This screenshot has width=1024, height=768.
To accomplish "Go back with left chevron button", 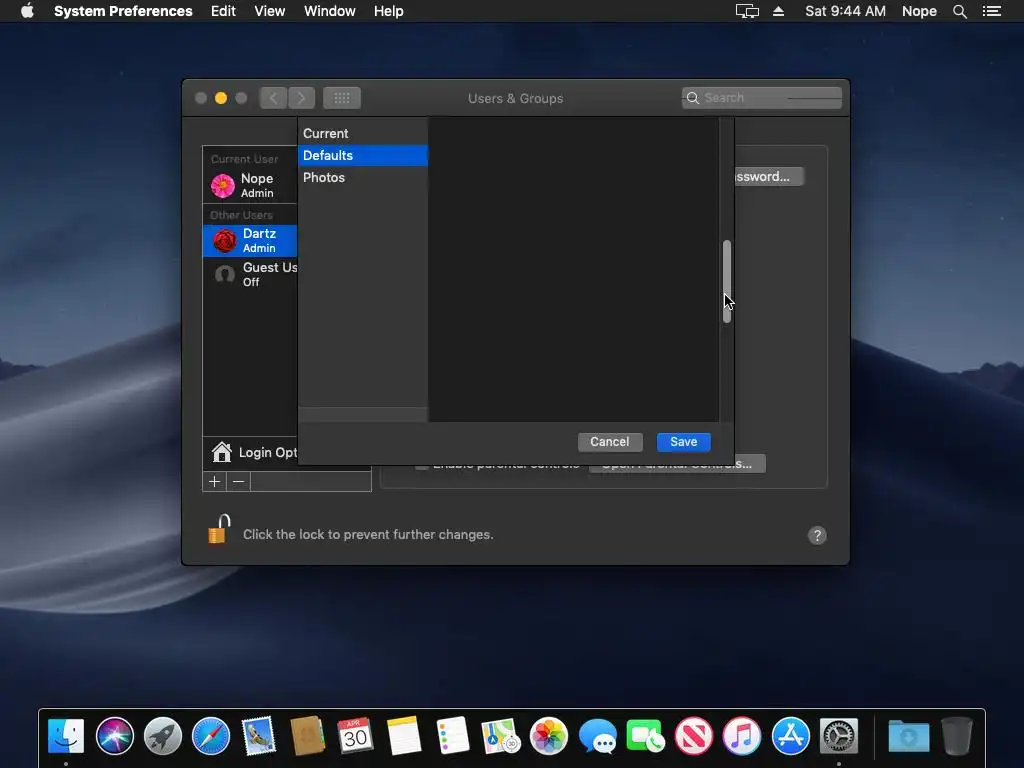I will tap(273, 98).
